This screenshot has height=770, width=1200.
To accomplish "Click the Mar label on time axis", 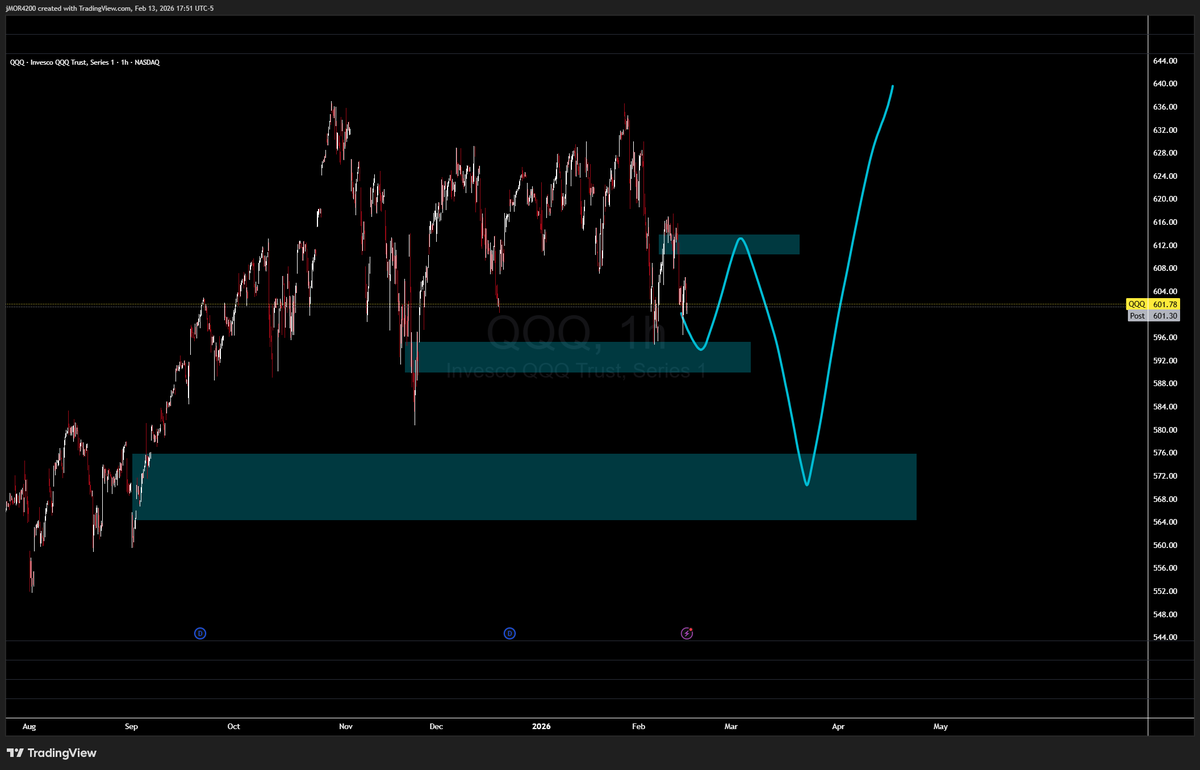I will [x=731, y=727].
